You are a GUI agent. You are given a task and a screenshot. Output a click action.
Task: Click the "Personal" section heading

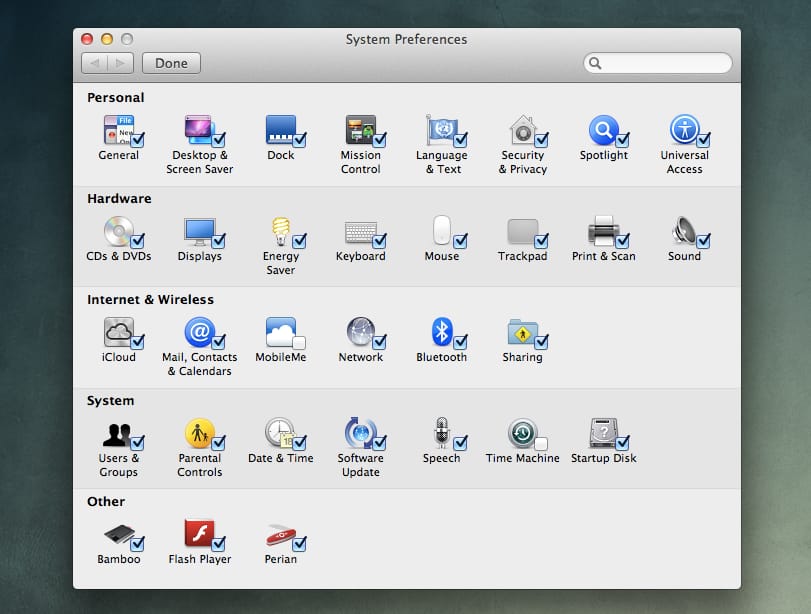tap(116, 98)
